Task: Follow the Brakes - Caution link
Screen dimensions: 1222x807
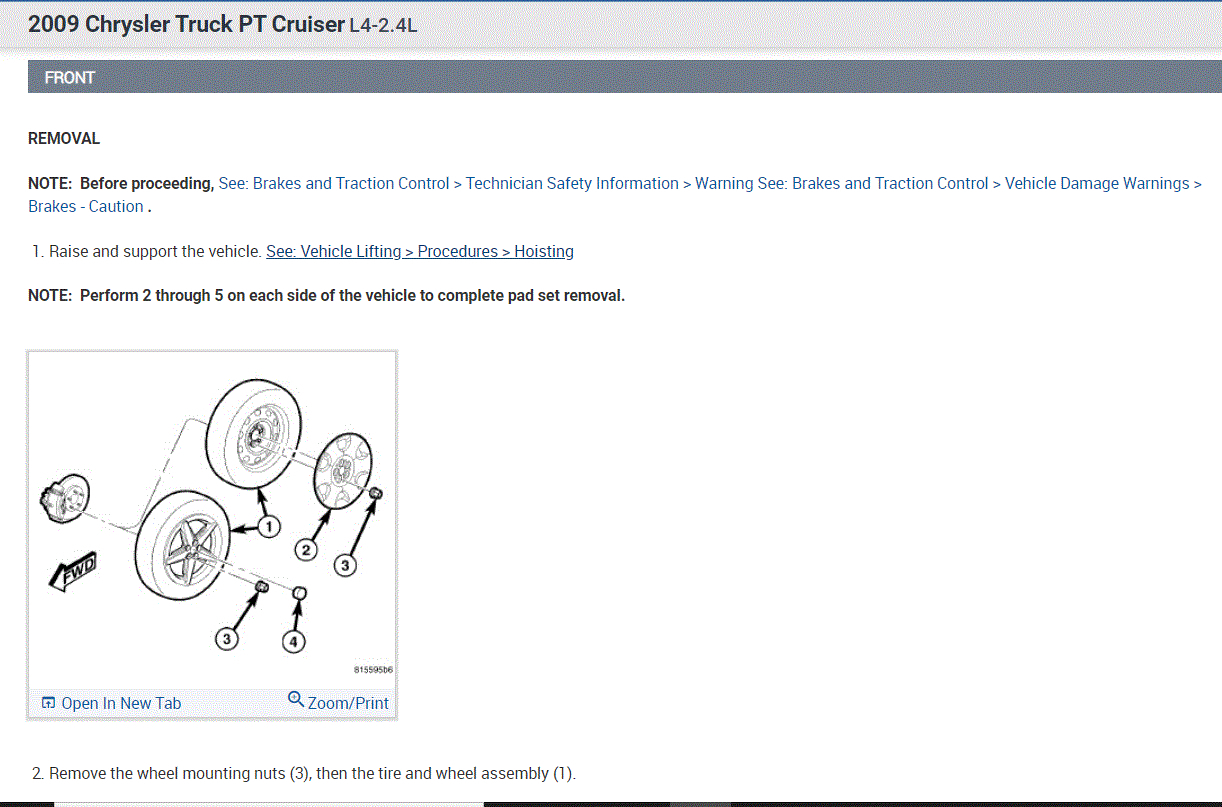Action: pyautogui.click(x=86, y=206)
